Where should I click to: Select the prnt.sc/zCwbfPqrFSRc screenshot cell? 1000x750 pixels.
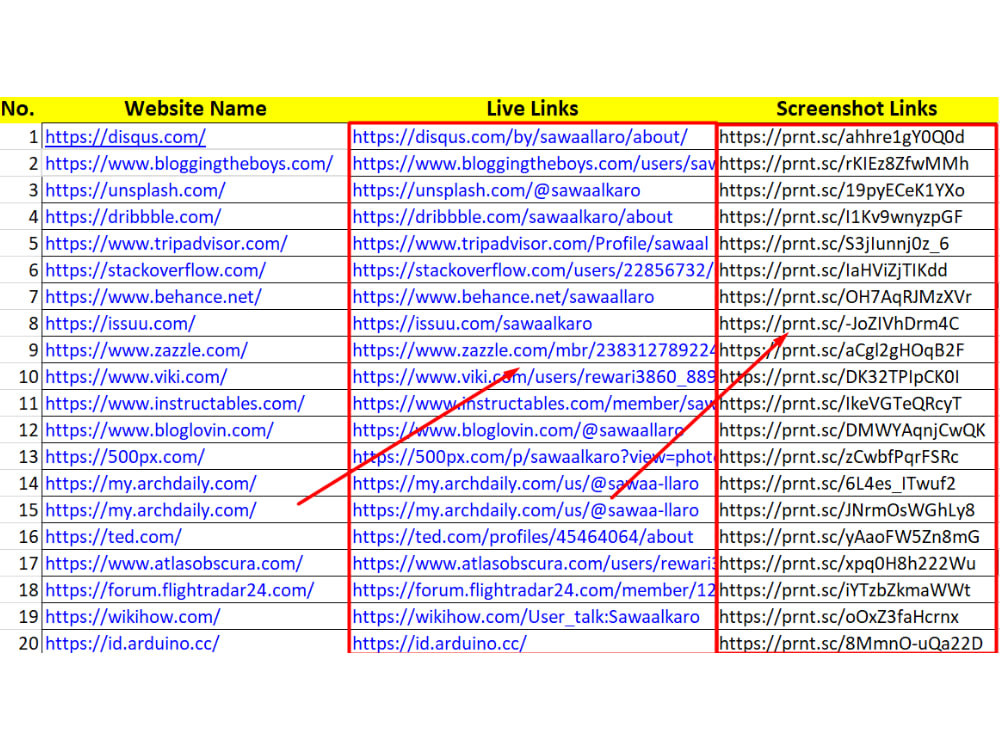tap(857, 457)
